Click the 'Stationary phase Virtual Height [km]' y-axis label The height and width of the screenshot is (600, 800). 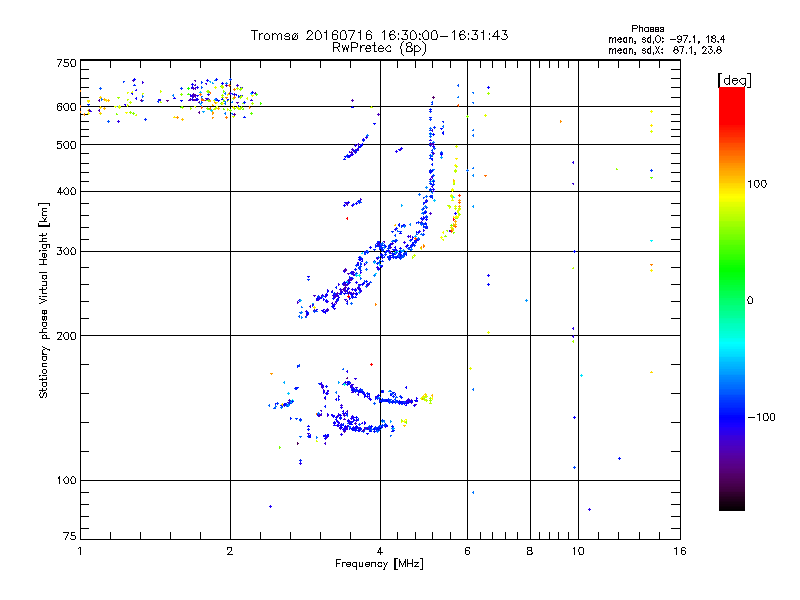click(43, 300)
